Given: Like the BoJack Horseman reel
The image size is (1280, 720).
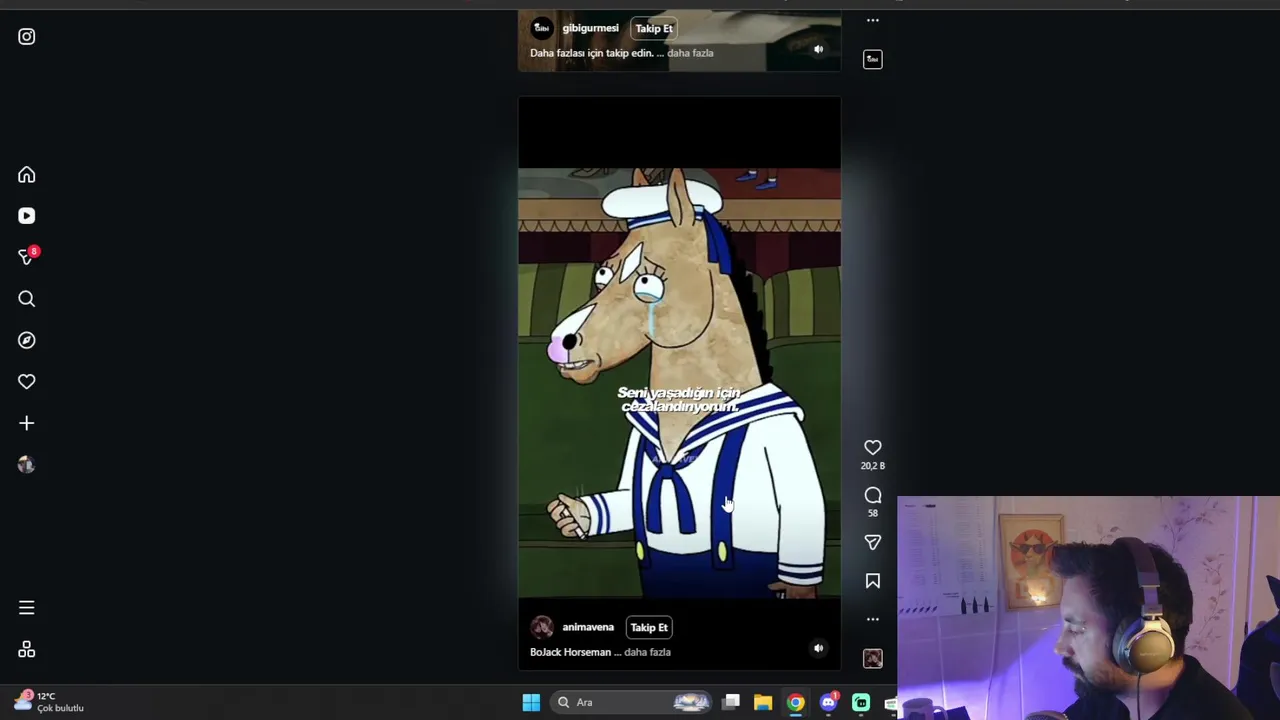Looking at the screenshot, I should click(x=873, y=447).
